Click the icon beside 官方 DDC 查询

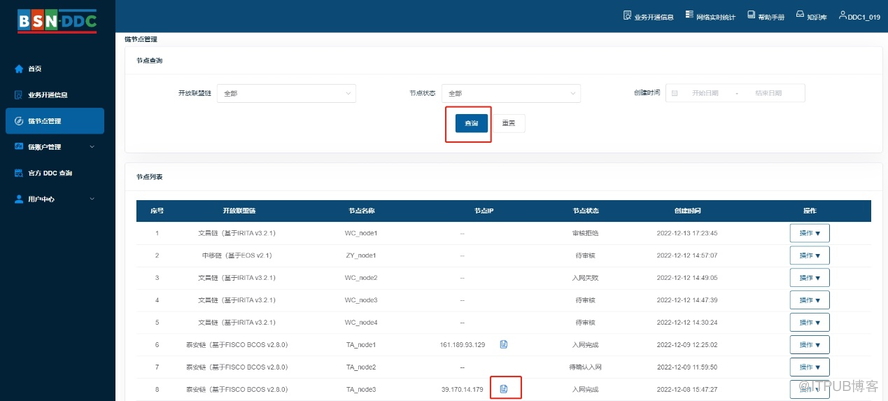tap(19, 173)
